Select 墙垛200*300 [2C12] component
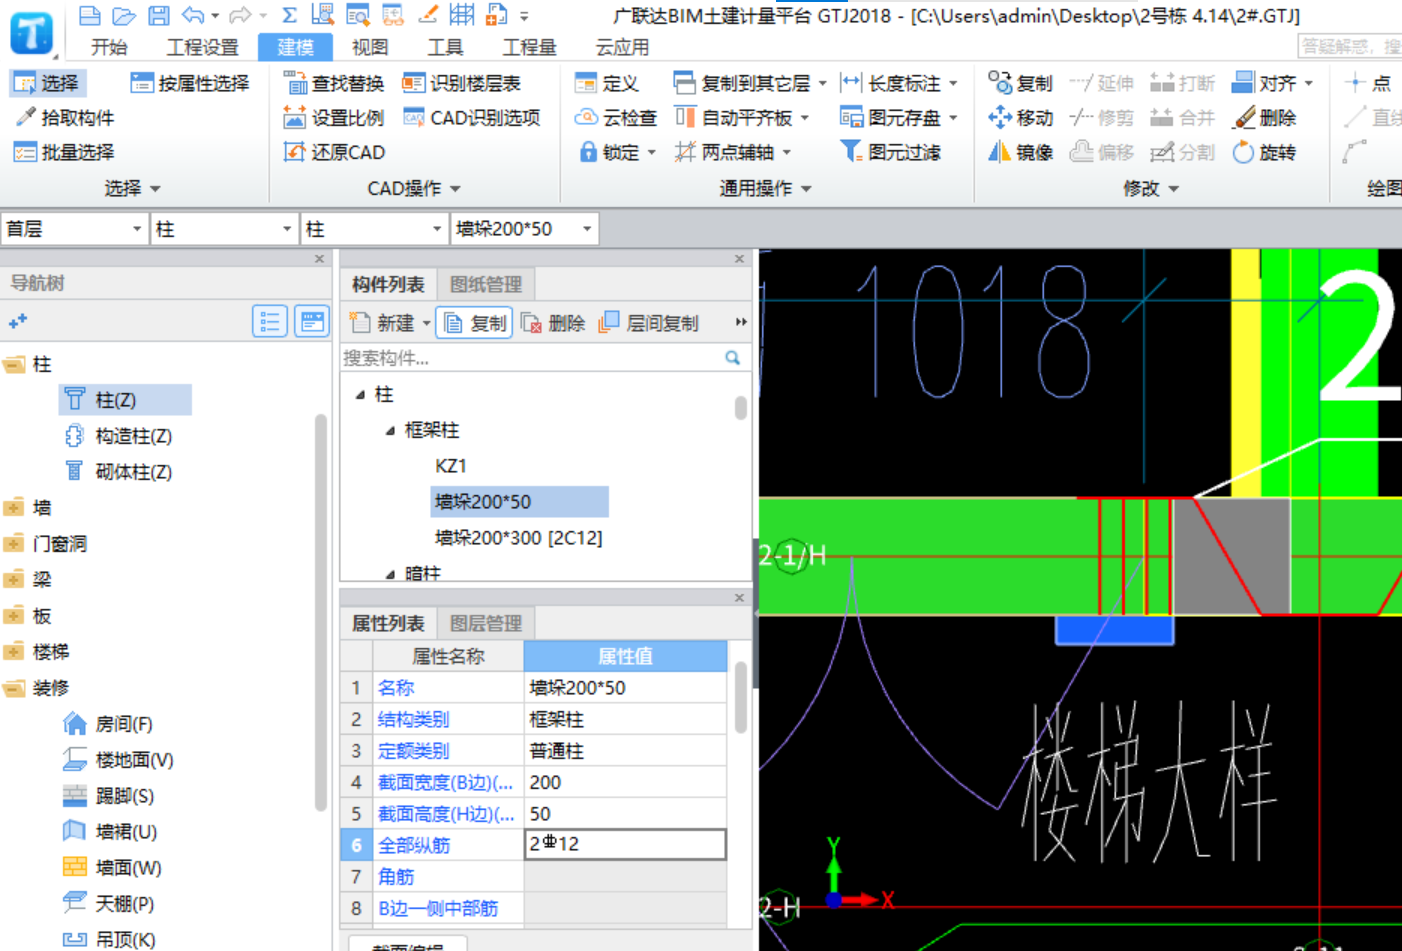Viewport: 1402px width, 951px height. pyautogui.click(x=518, y=538)
